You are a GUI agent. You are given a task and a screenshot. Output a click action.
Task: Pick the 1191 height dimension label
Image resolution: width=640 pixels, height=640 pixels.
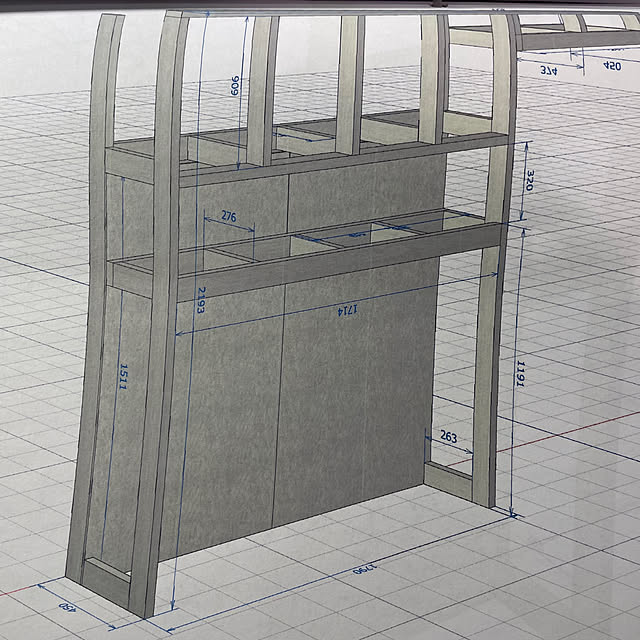520,373
